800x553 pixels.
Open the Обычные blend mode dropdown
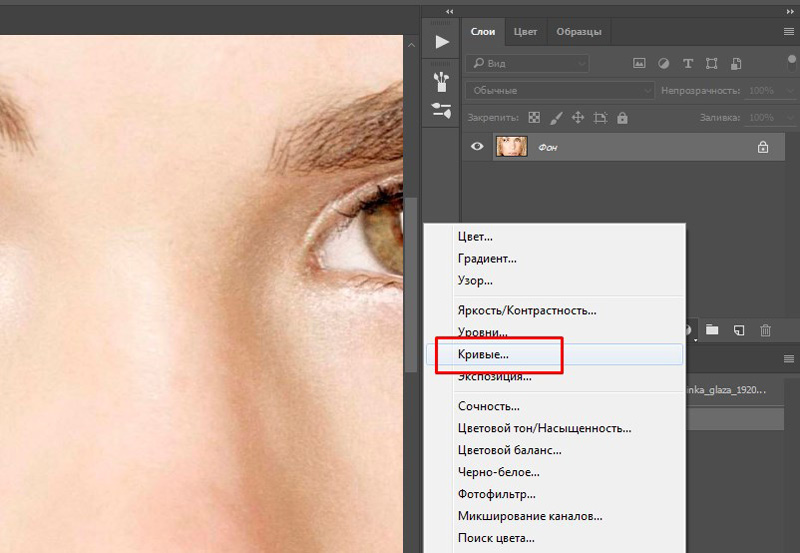pos(559,91)
